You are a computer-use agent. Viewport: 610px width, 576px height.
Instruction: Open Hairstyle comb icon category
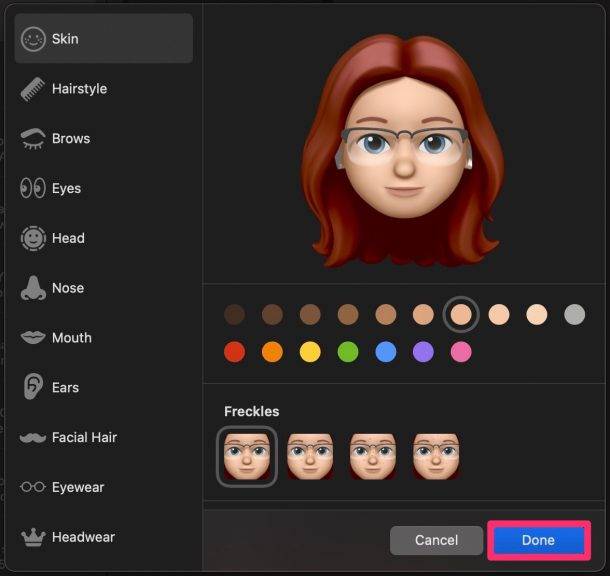tap(34, 89)
